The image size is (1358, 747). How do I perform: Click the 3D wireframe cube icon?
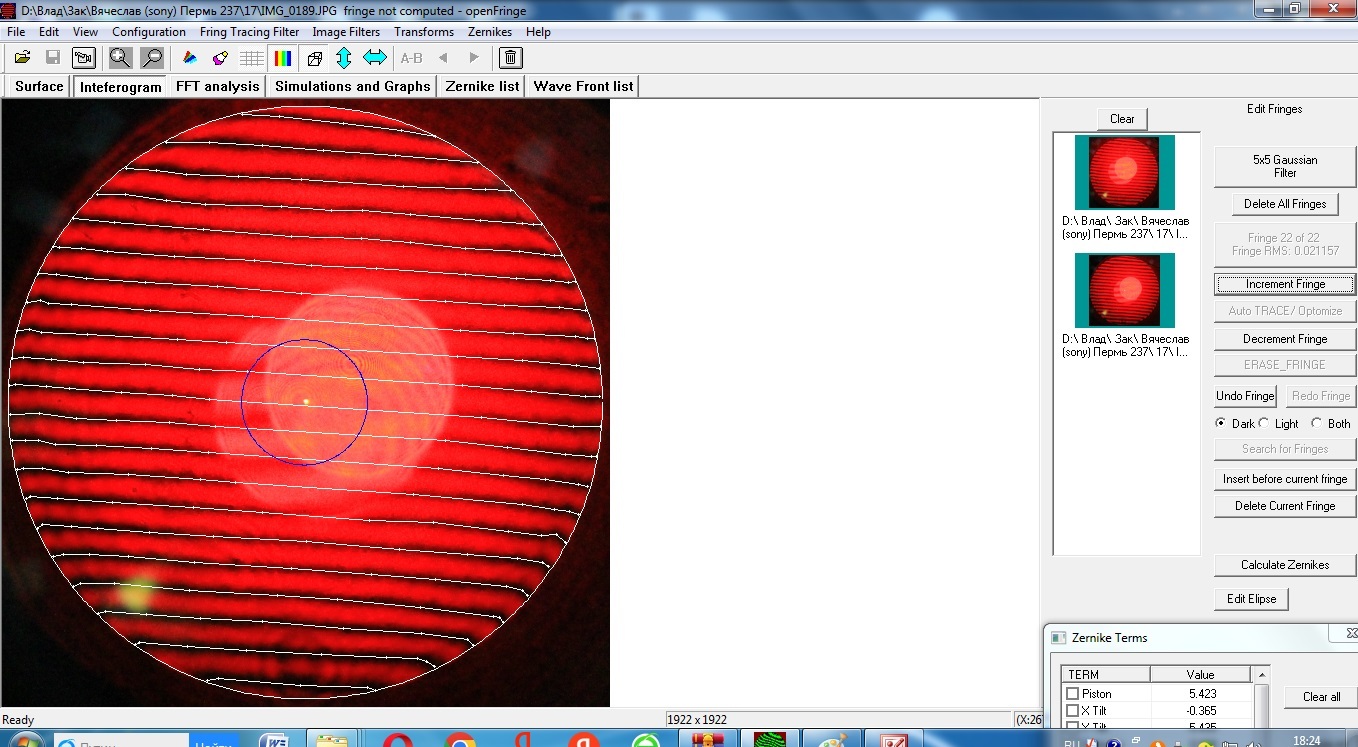(314, 58)
